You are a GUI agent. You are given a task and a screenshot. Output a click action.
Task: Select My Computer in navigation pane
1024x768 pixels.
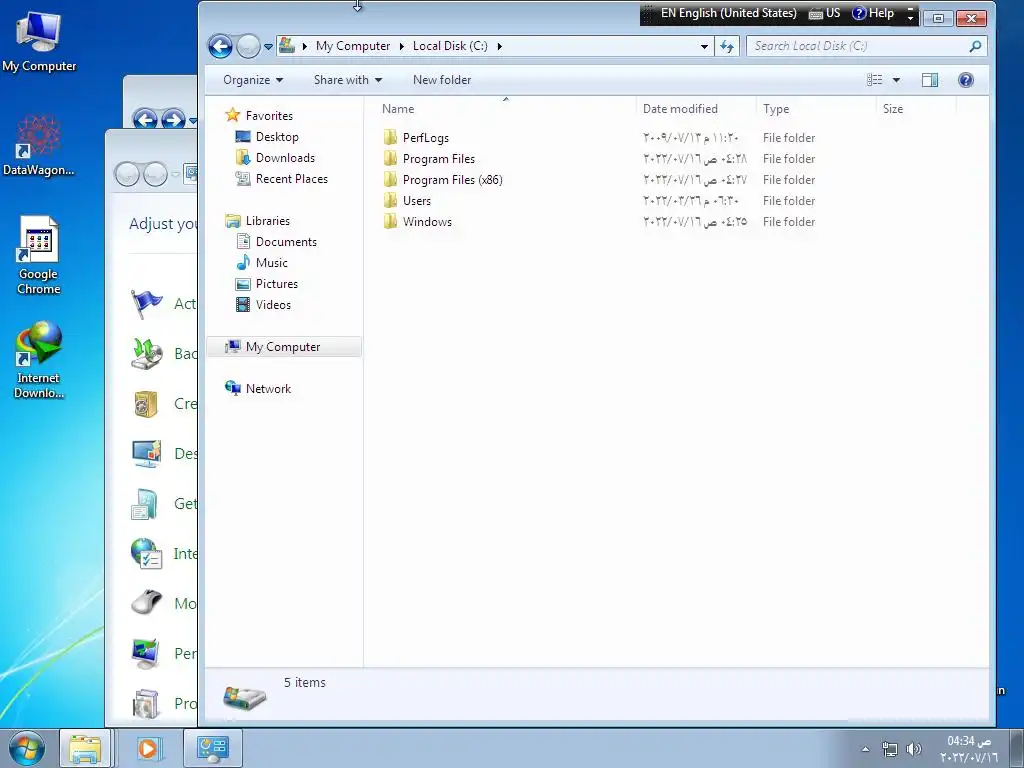(x=283, y=347)
